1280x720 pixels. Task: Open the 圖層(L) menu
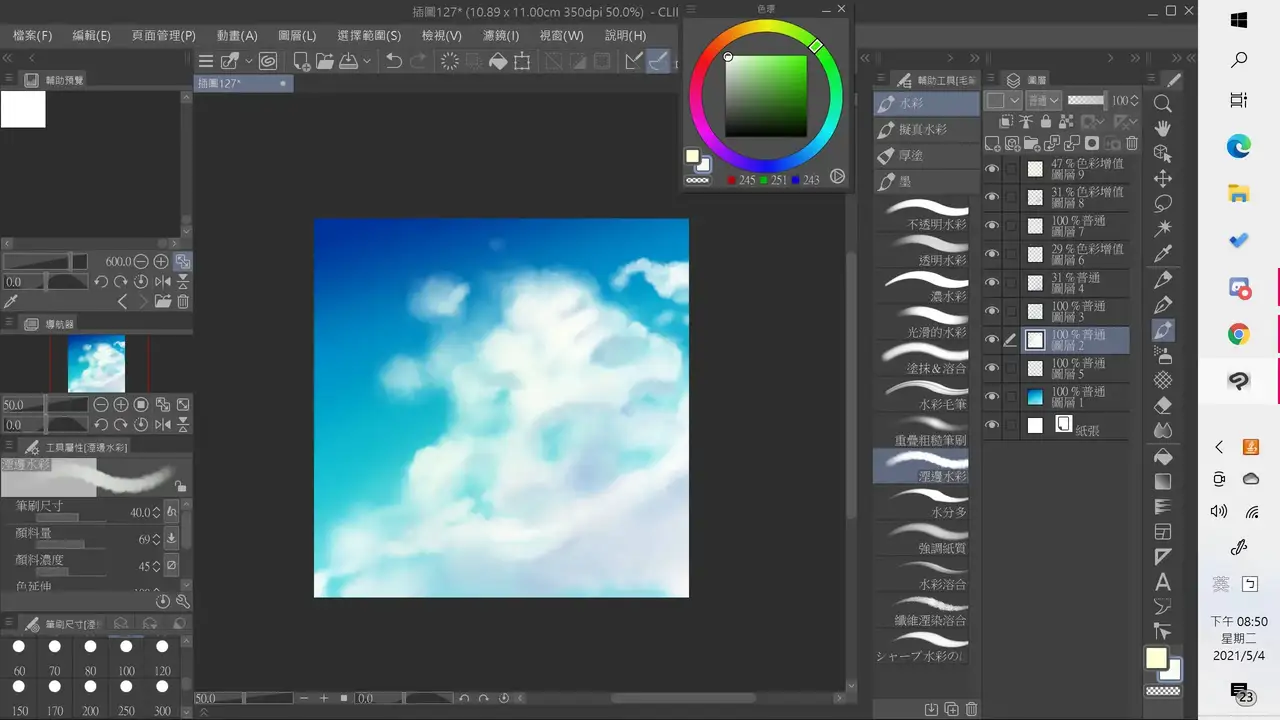coord(295,35)
